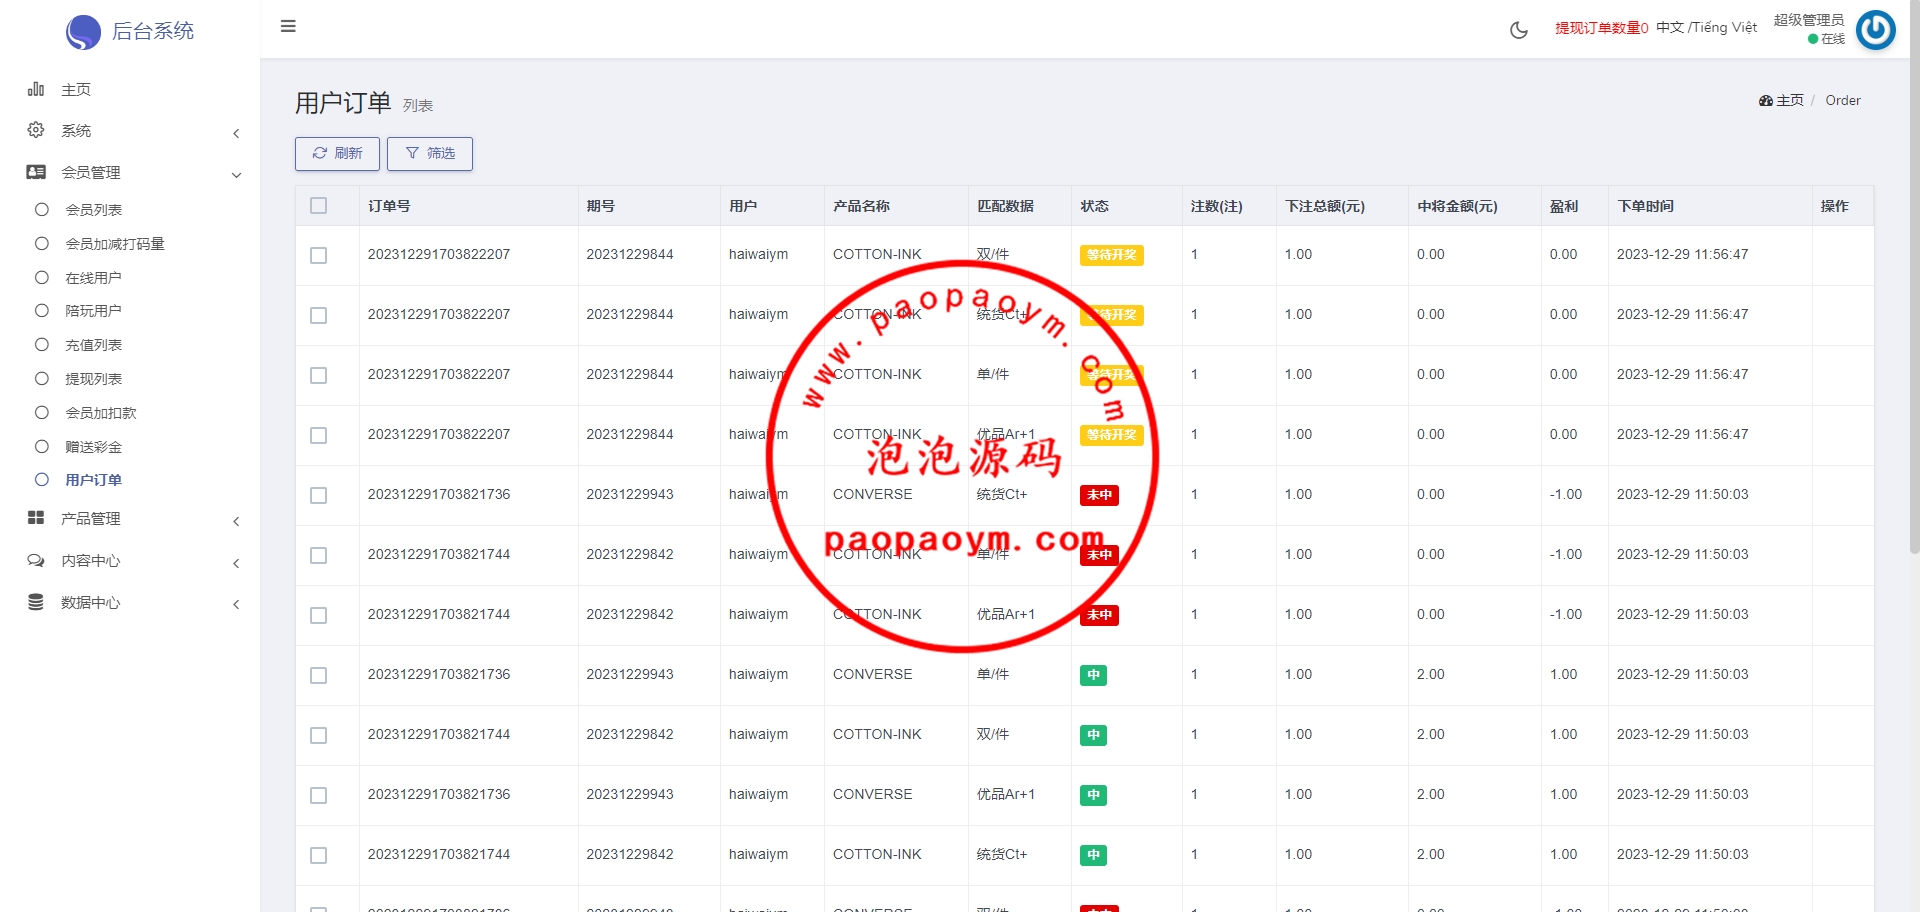This screenshot has height=912, width=1920.
Task: Click the 在线用户 circle icon
Action: pyautogui.click(x=42, y=277)
